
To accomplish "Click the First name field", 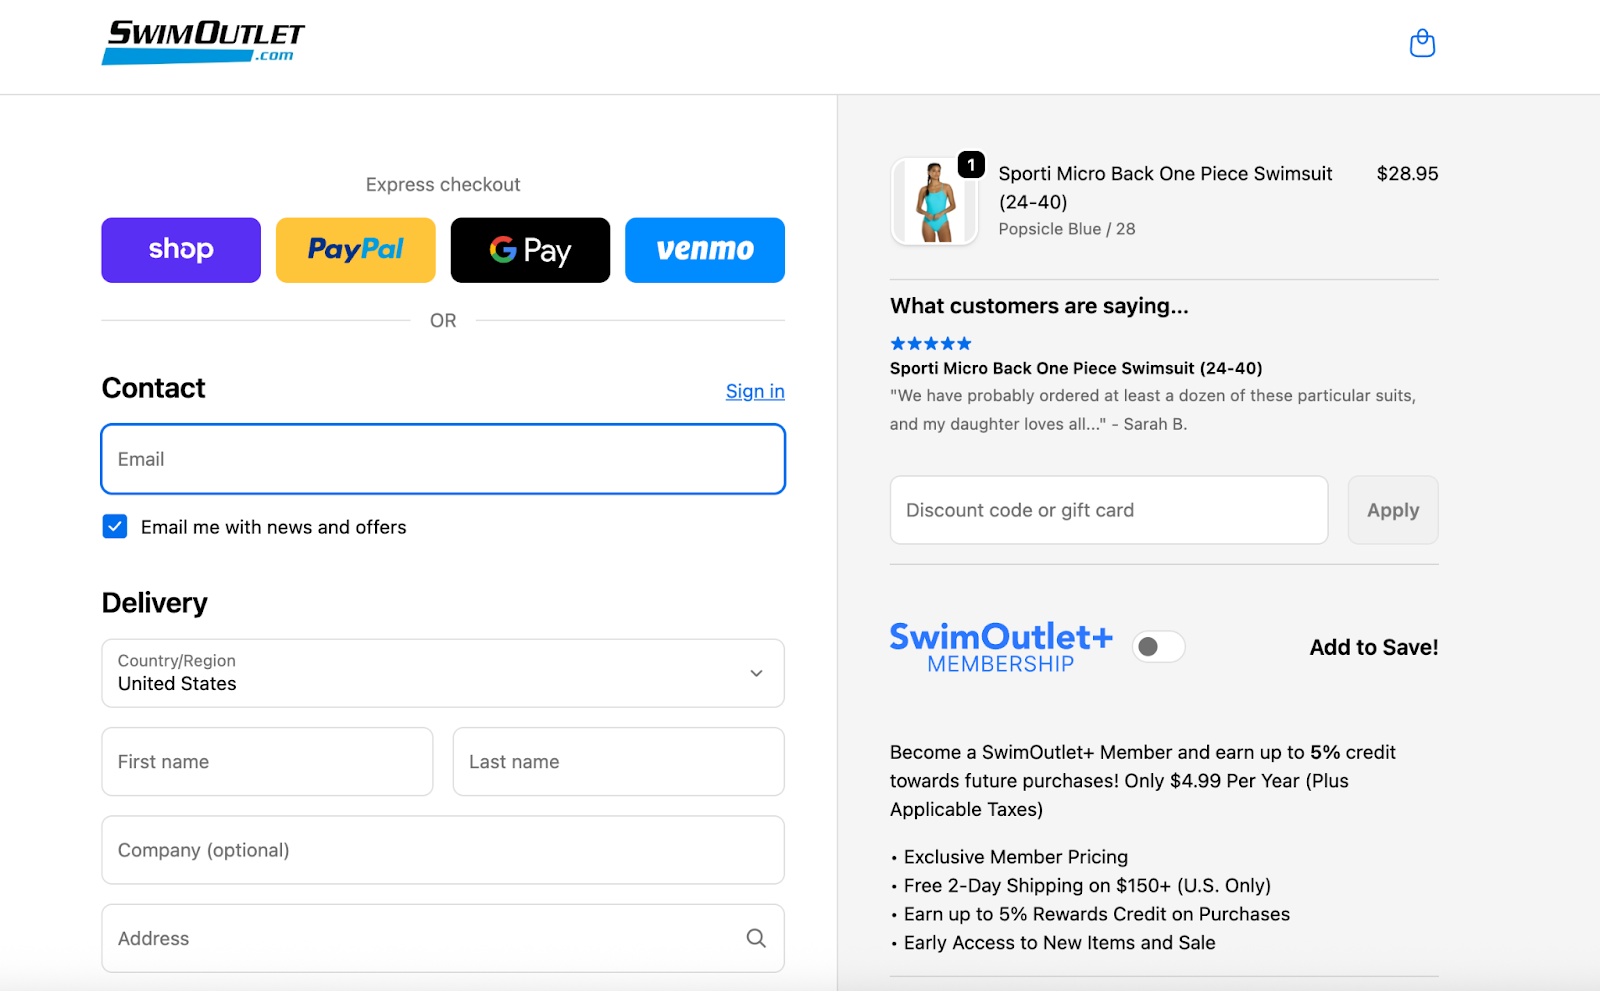I will tap(267, 762).
